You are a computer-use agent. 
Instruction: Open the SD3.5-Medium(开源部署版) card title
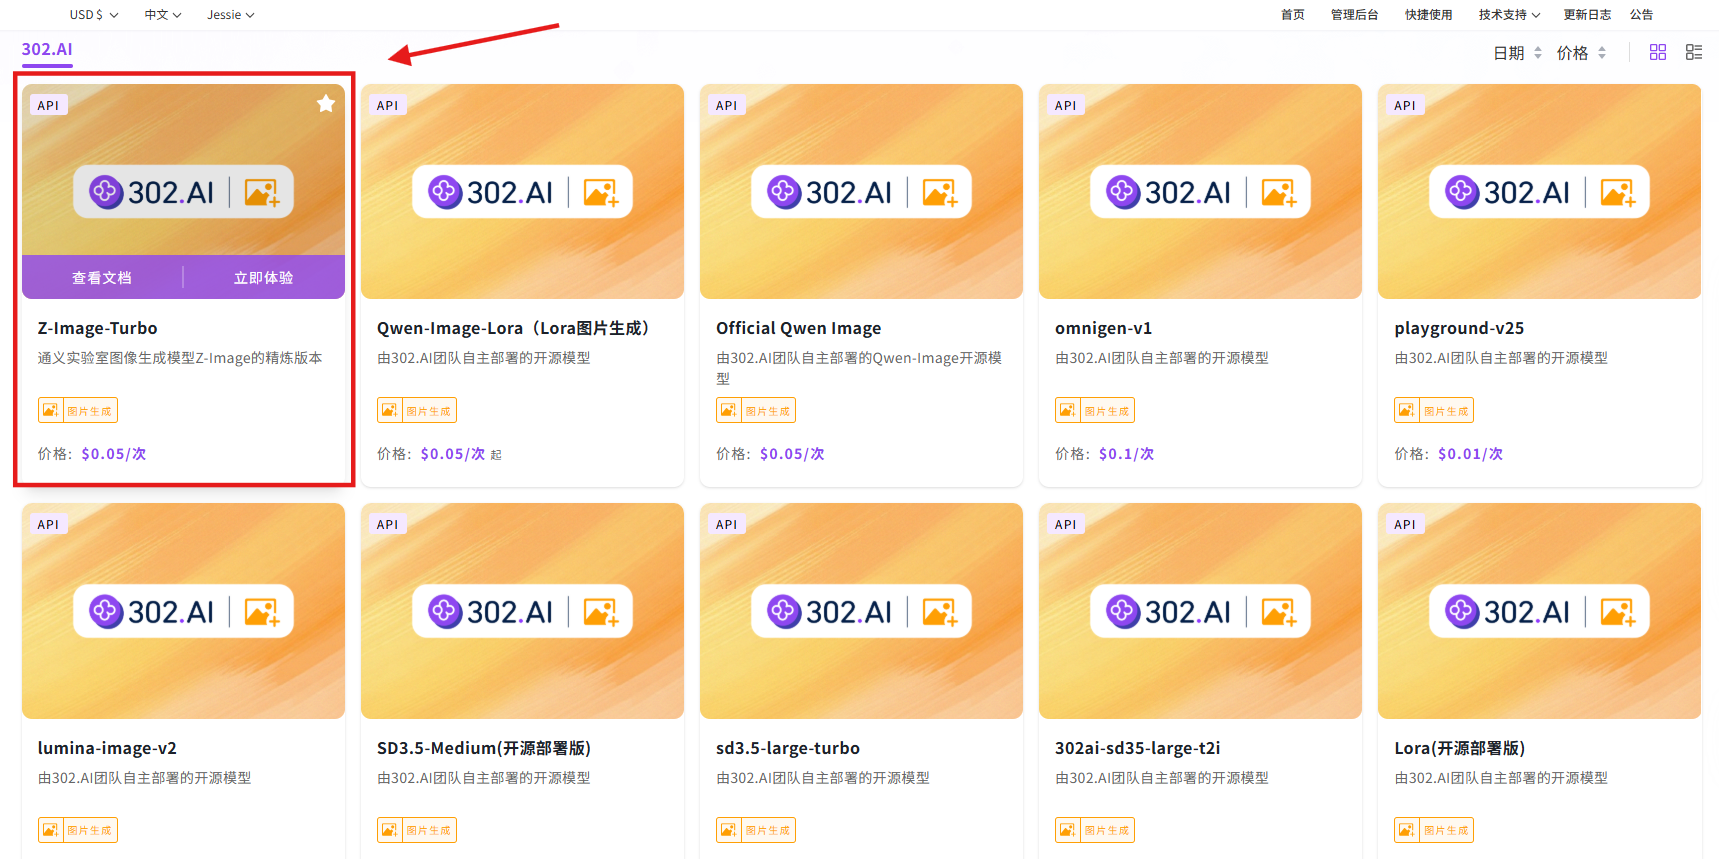coord(484,748)
